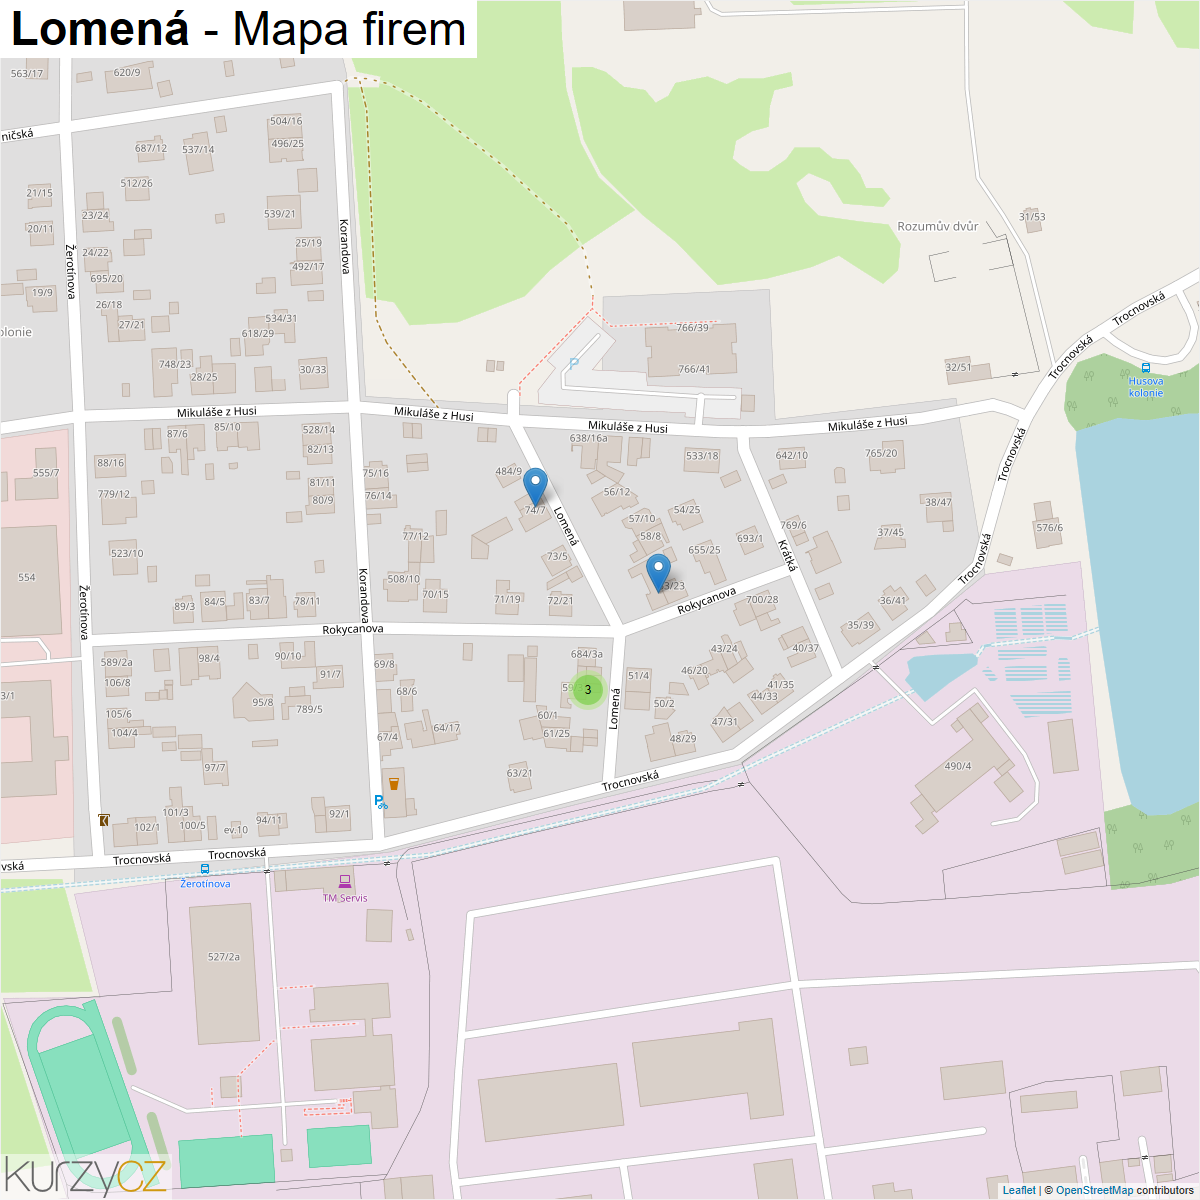Click the brown shop icon near 102/1
This screenshot has width=1200, height=1200.
point(104,820)
